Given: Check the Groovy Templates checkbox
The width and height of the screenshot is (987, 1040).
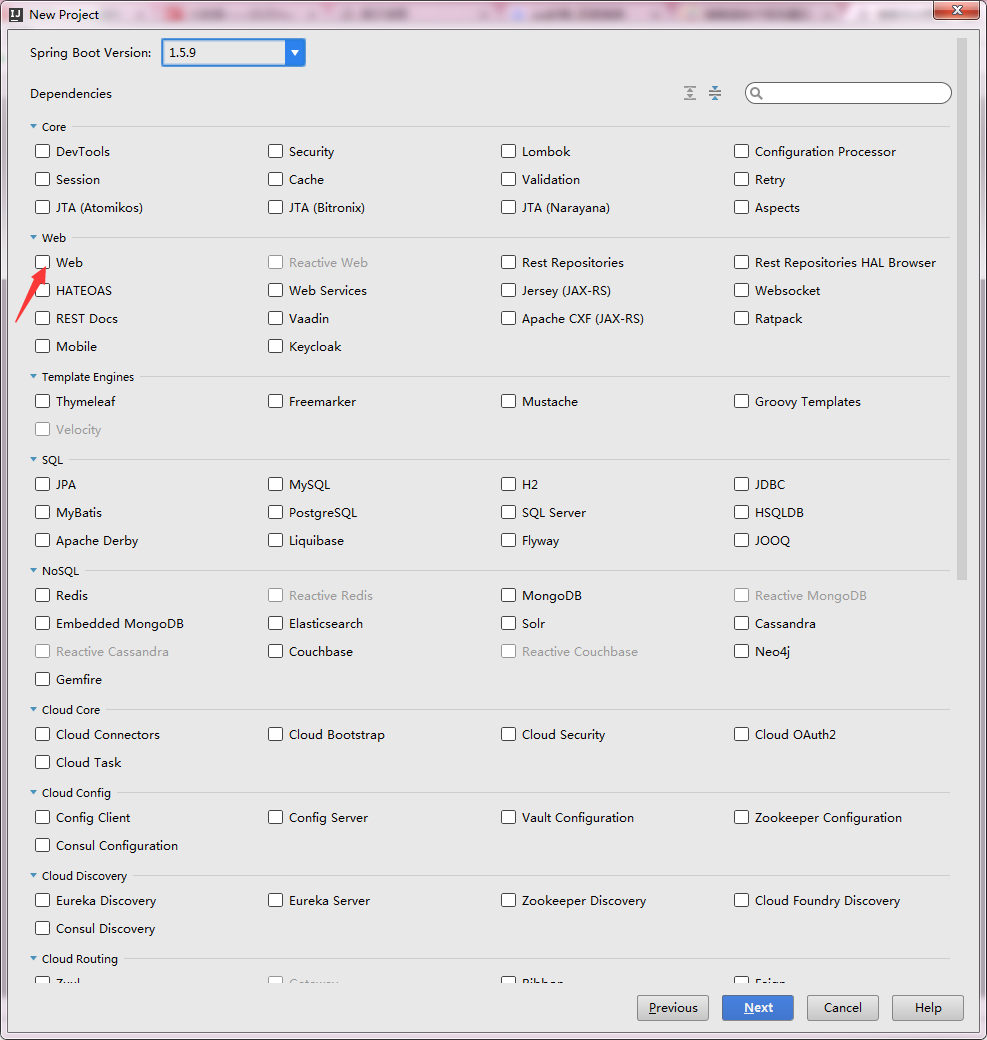Looking at the screenshot, I should [741, 401].
